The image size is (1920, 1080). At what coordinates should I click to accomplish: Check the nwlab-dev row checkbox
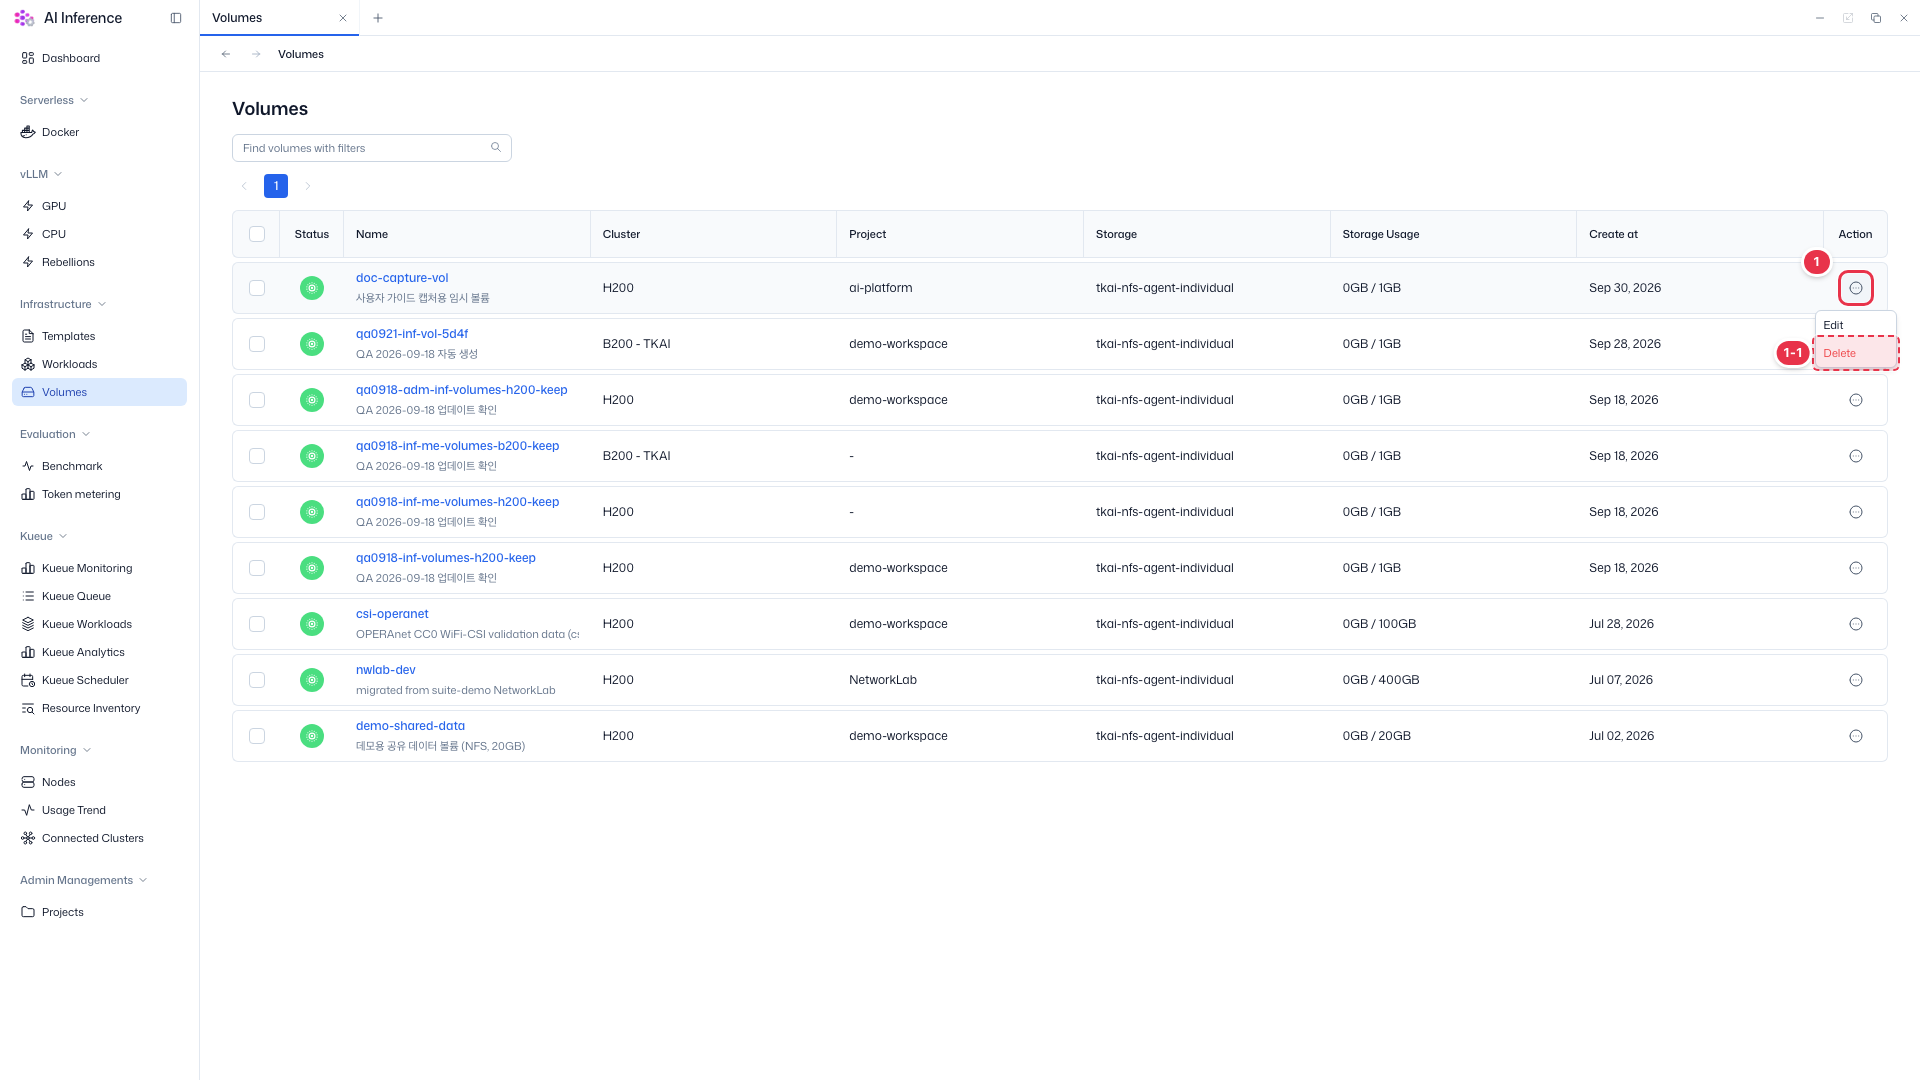[257, 680]
